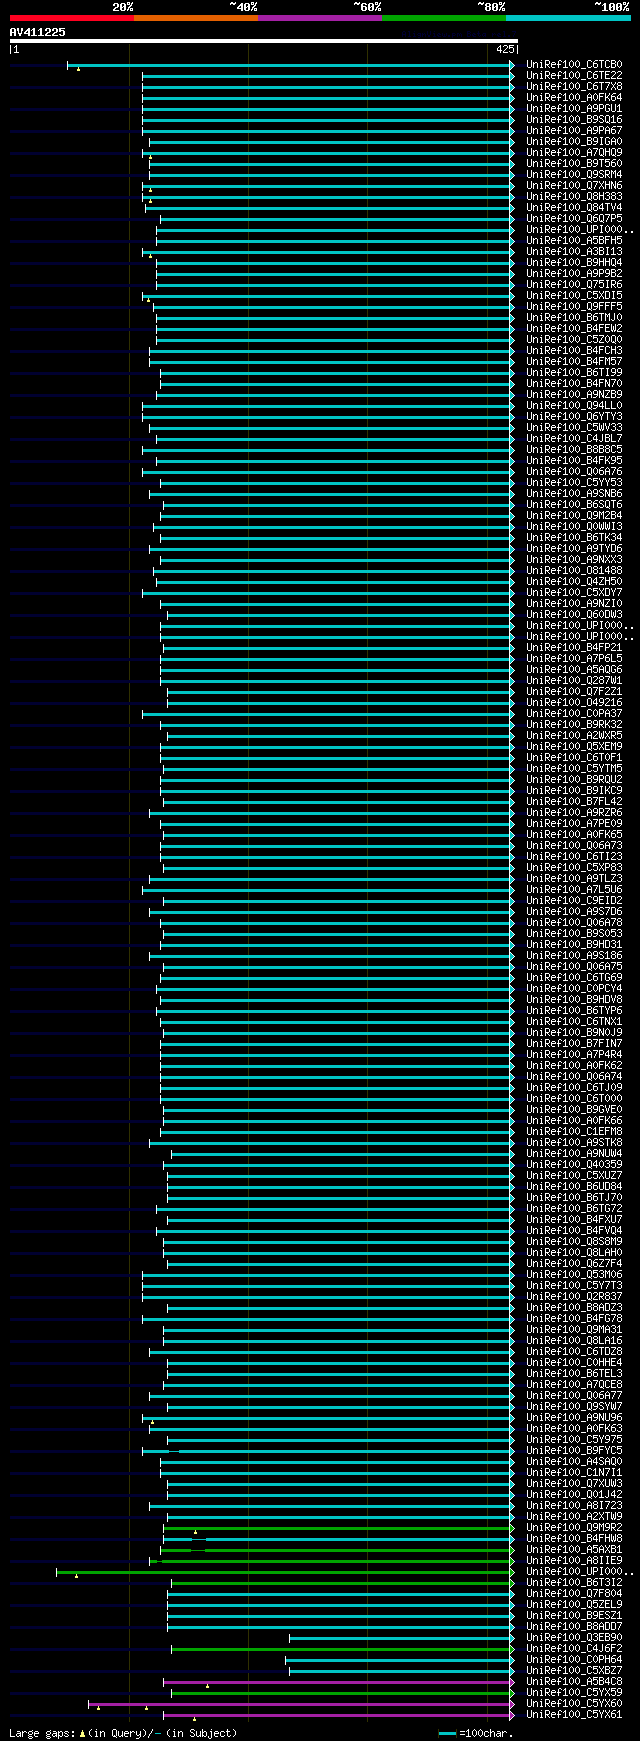The image size is (640, 1741).
Task: Click the UniRef100_Q94LL0 label
Action: pos(574,406)
